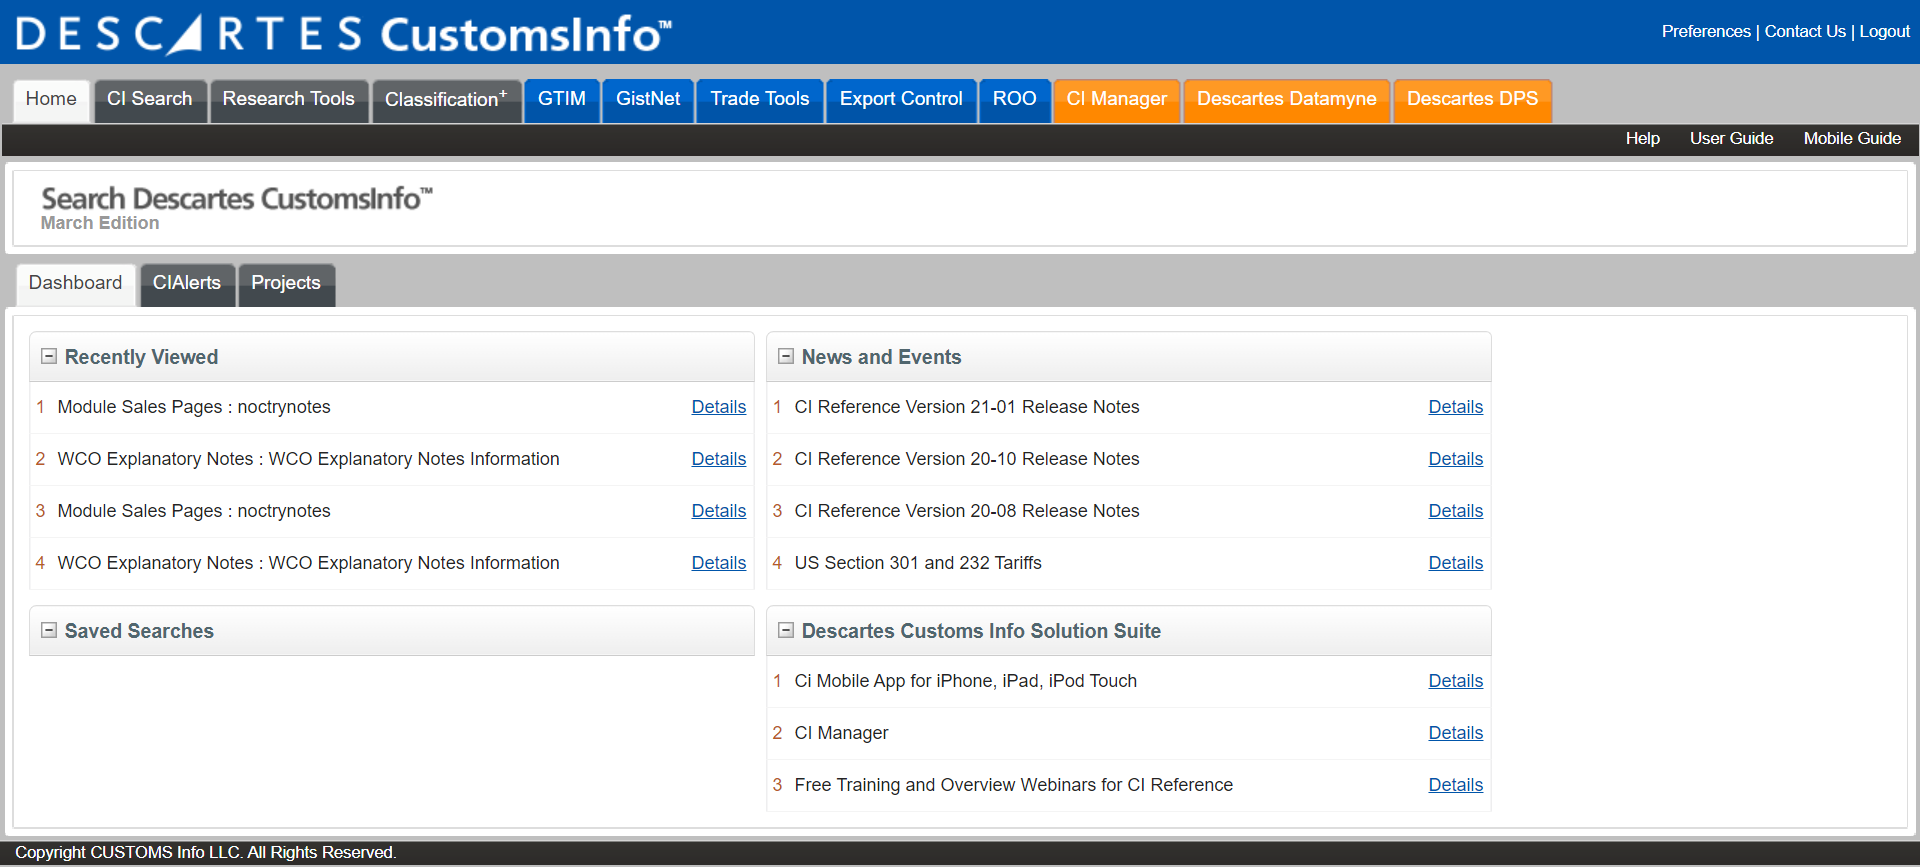Click recently viewed row 2 WCO Explanatory Notes text
Image resolution: width=1920 pixels, height=867 pixels.
[x=309, y=459]
